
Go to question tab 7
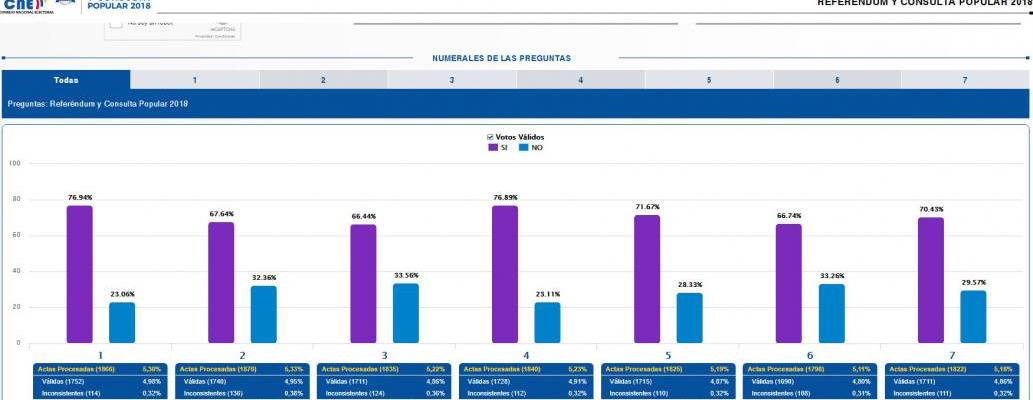tap(965, 79)
